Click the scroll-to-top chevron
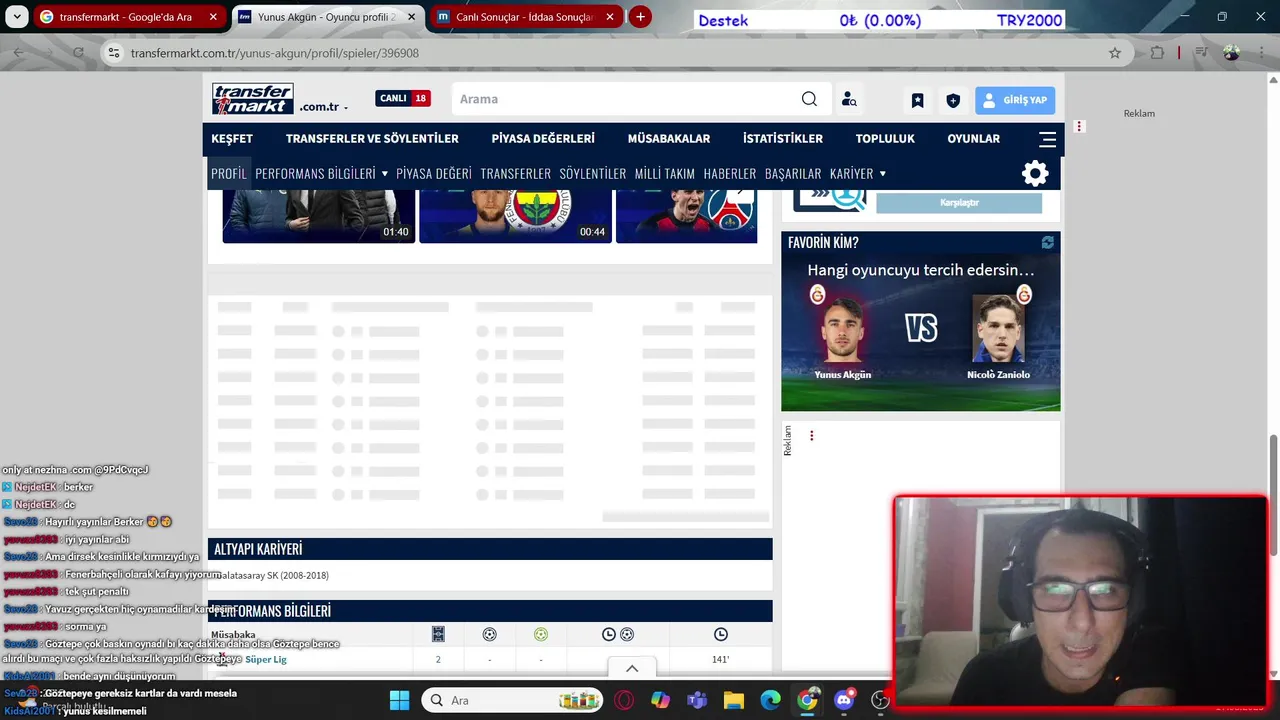 tap(632, 668)
